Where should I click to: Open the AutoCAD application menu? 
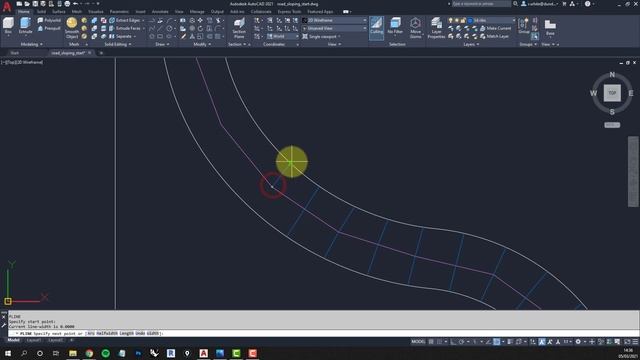pos(7,6)
